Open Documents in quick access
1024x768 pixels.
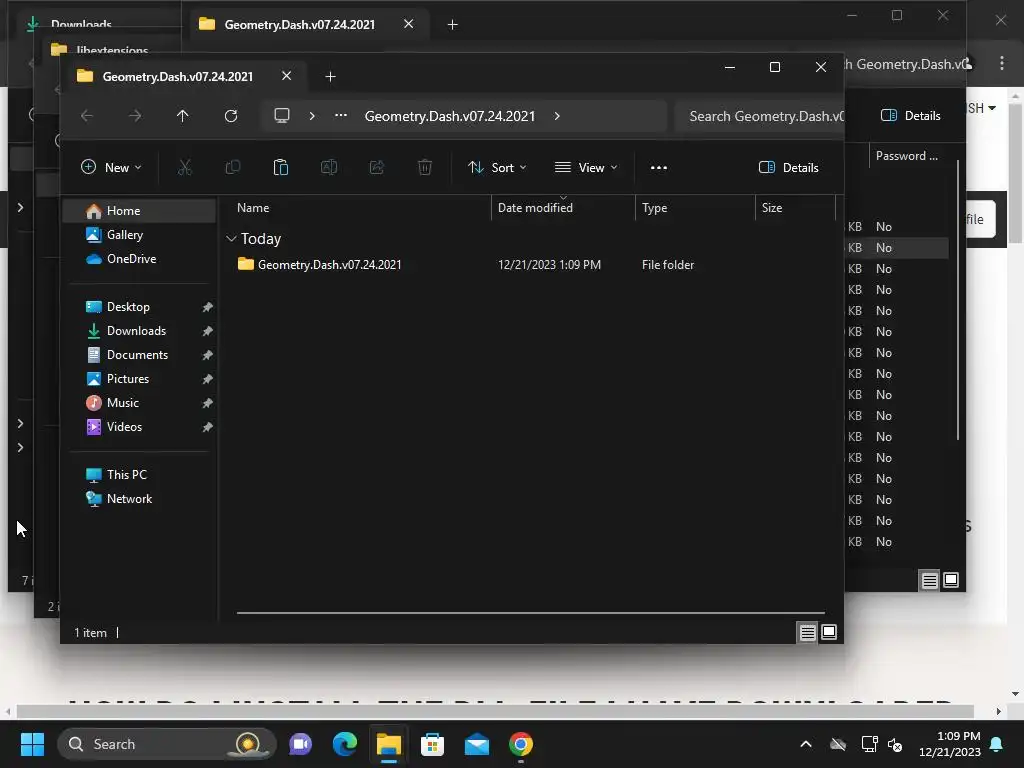[137, 355]
